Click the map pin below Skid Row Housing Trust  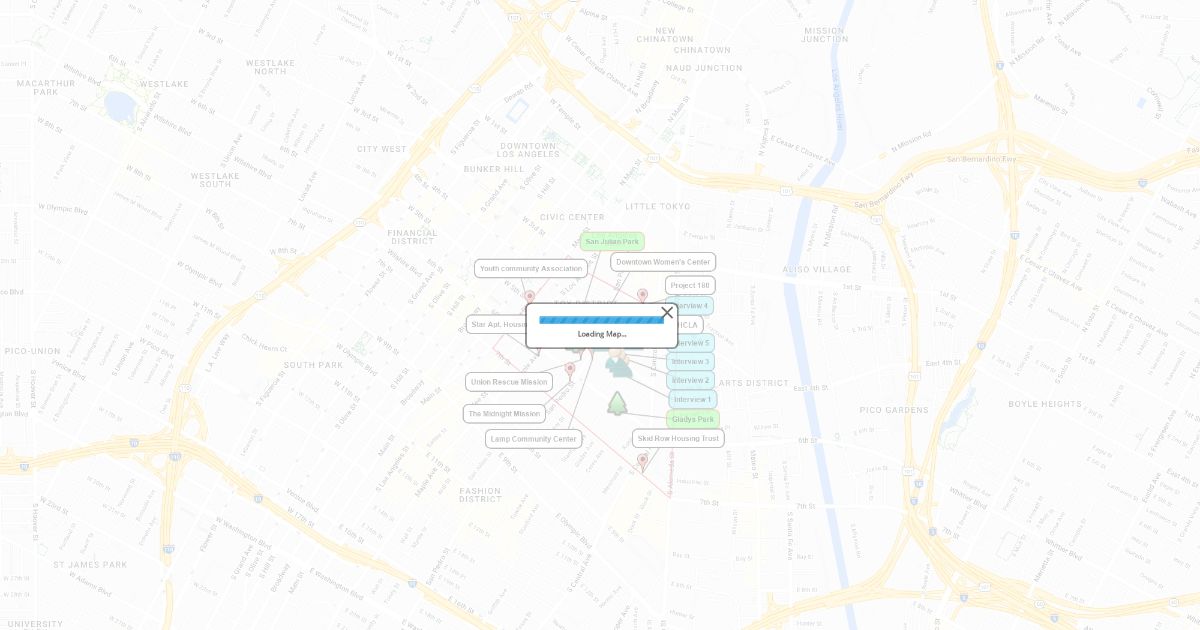coord(643,461)
